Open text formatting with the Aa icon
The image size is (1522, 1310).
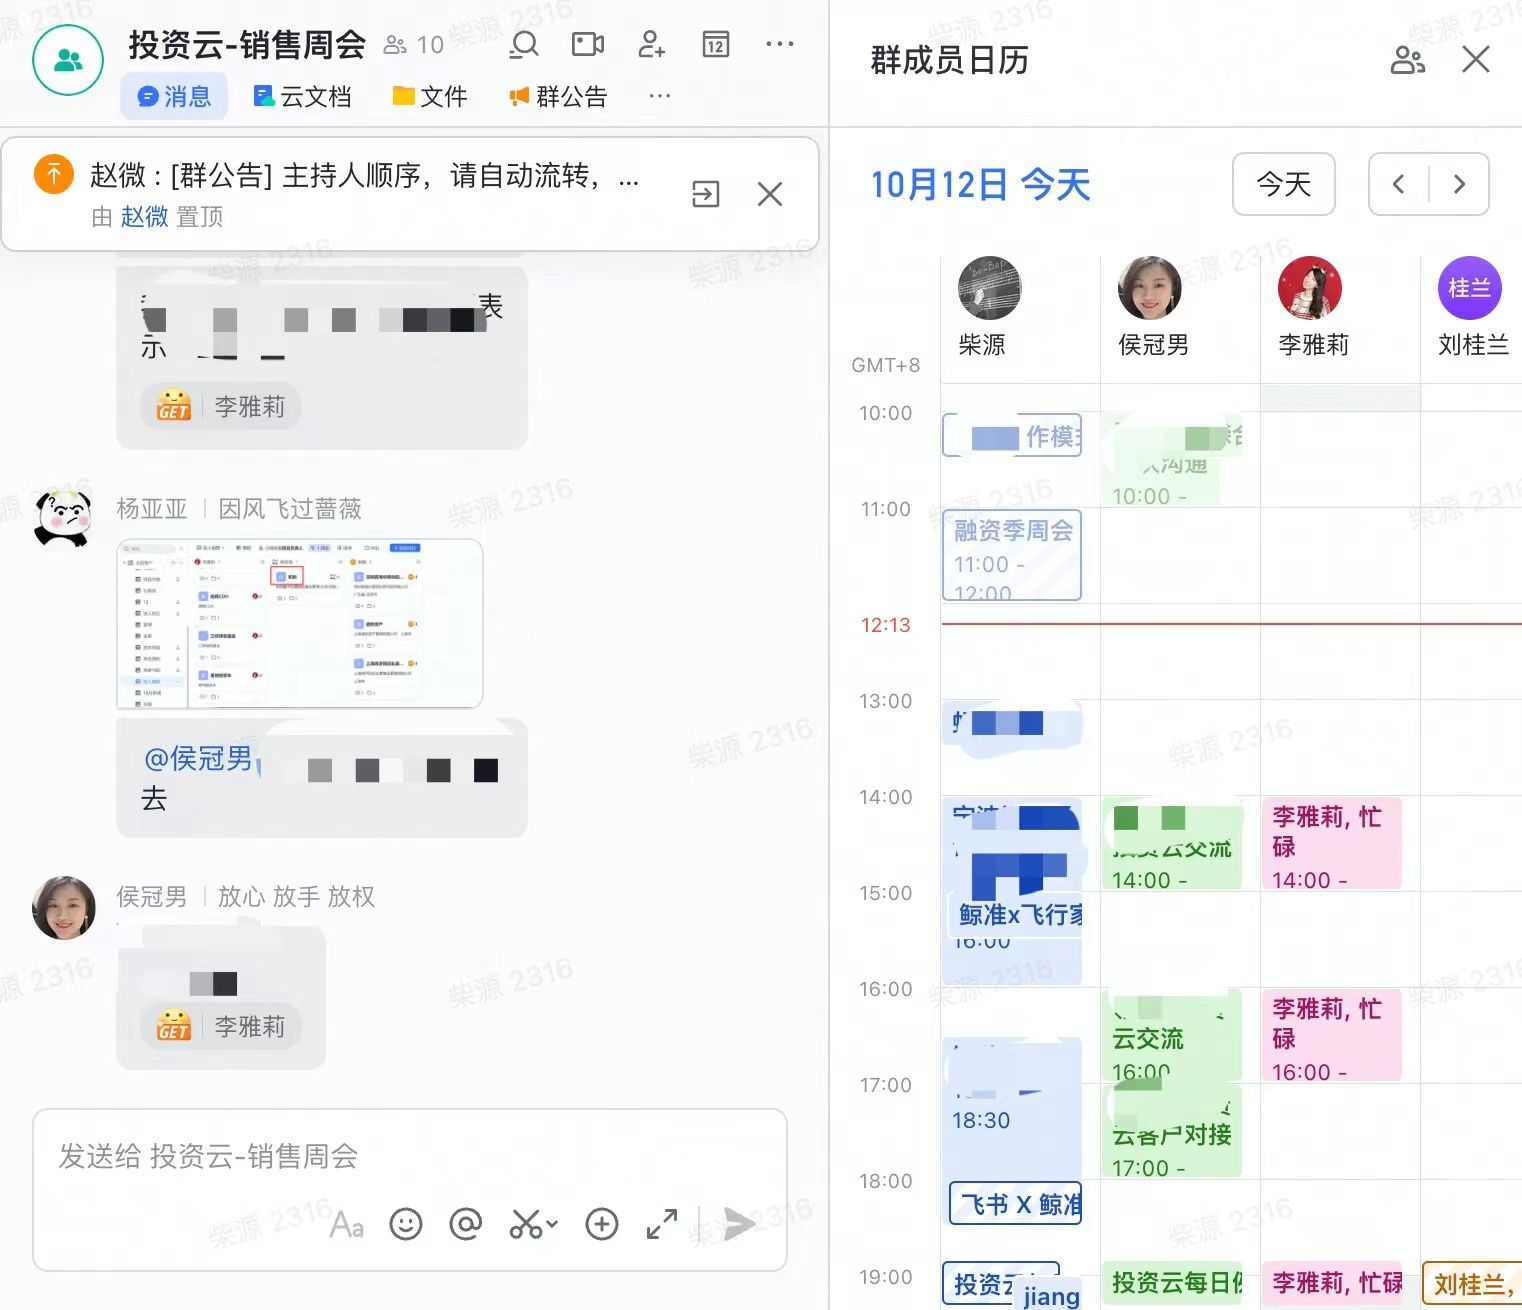pos(347,1225)
